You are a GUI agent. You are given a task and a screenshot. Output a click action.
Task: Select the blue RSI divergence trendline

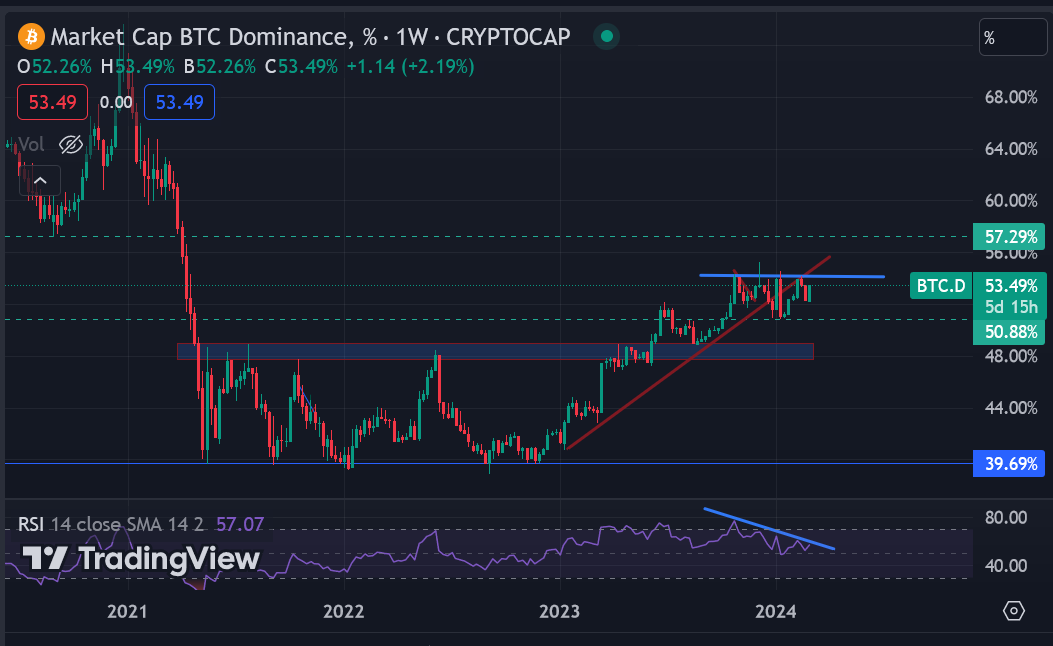pos(769,529)
